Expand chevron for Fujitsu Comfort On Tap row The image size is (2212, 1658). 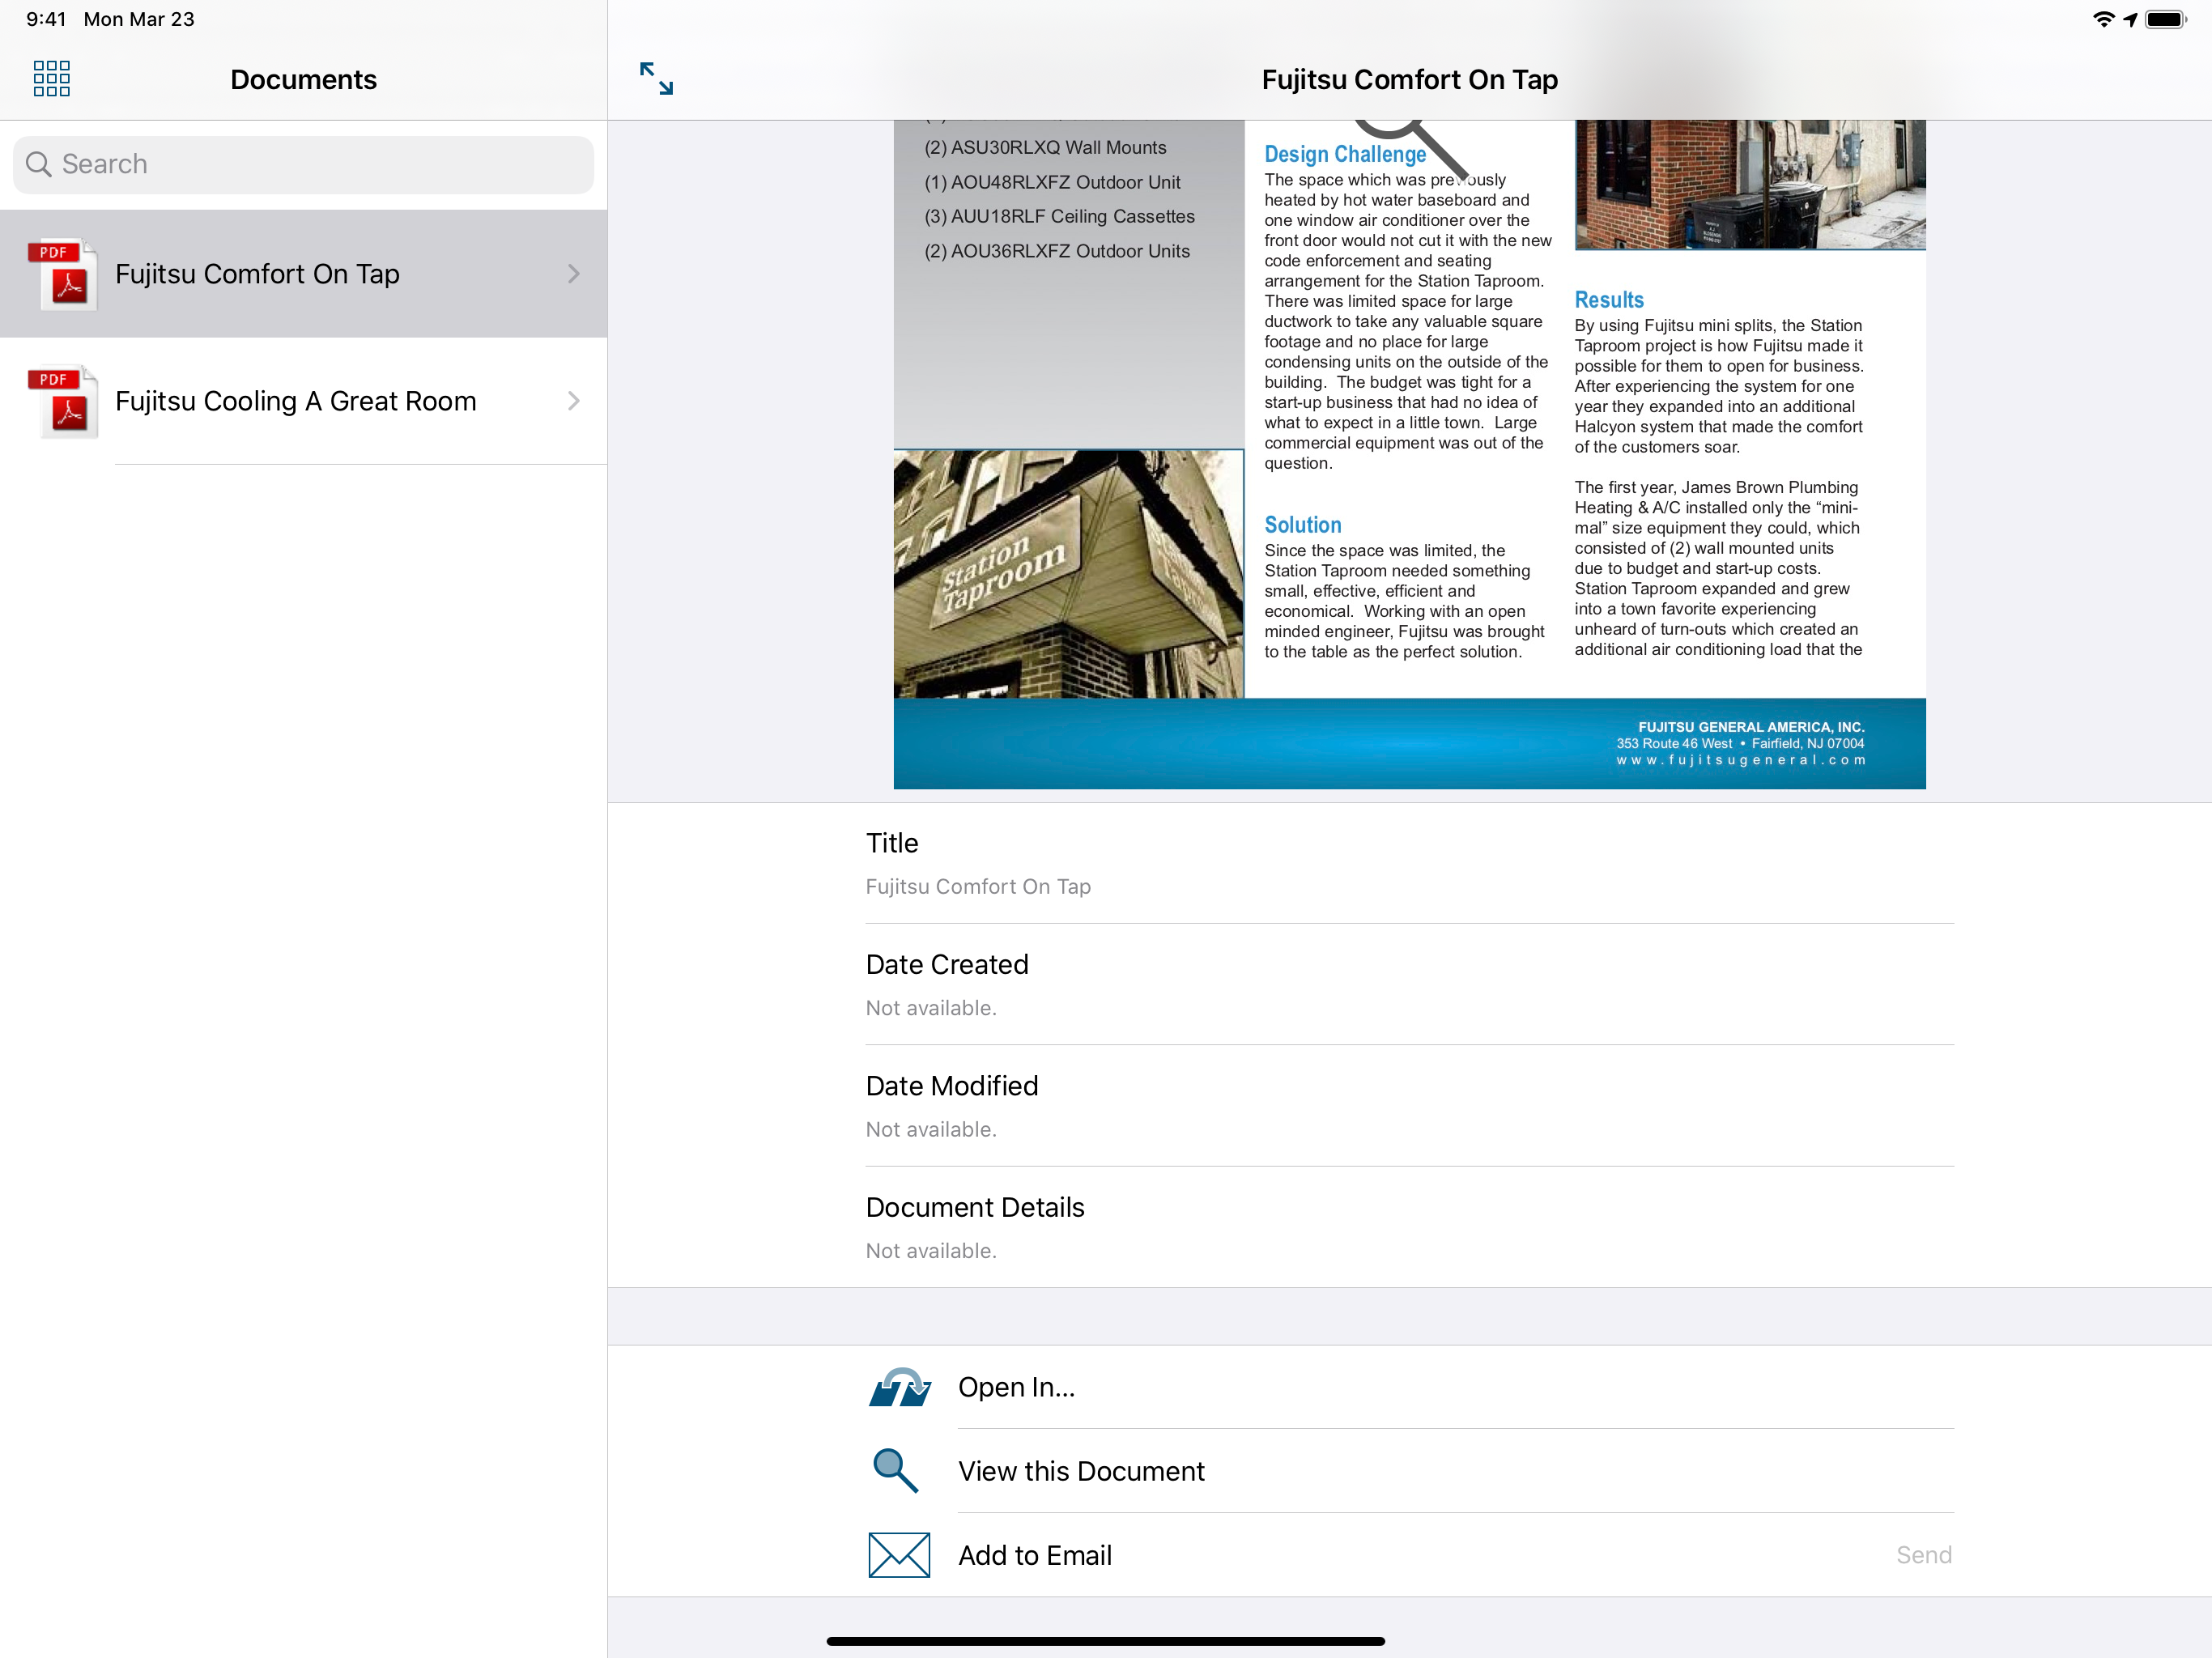point(573,273)
